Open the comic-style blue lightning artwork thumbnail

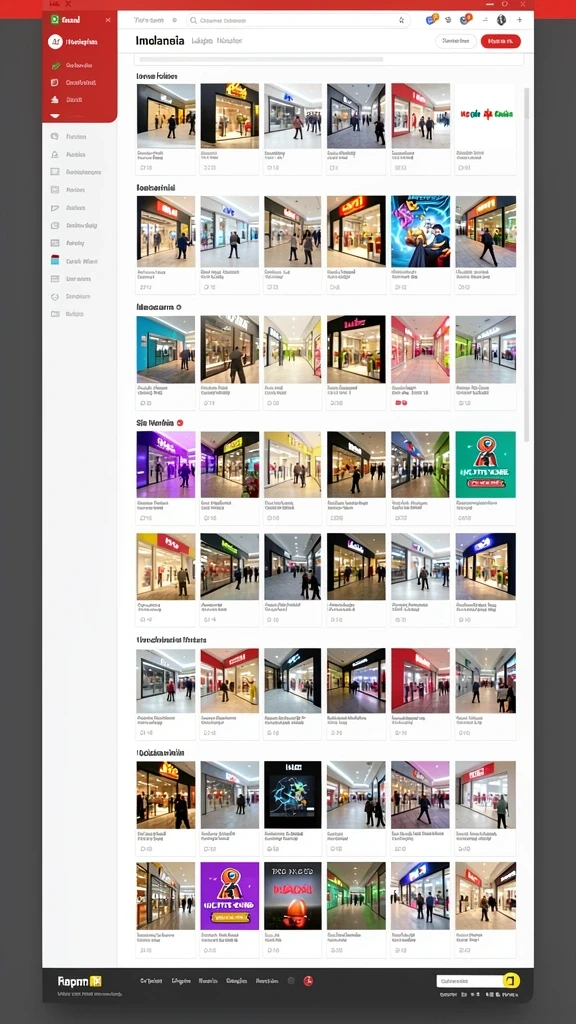[421, 231]
